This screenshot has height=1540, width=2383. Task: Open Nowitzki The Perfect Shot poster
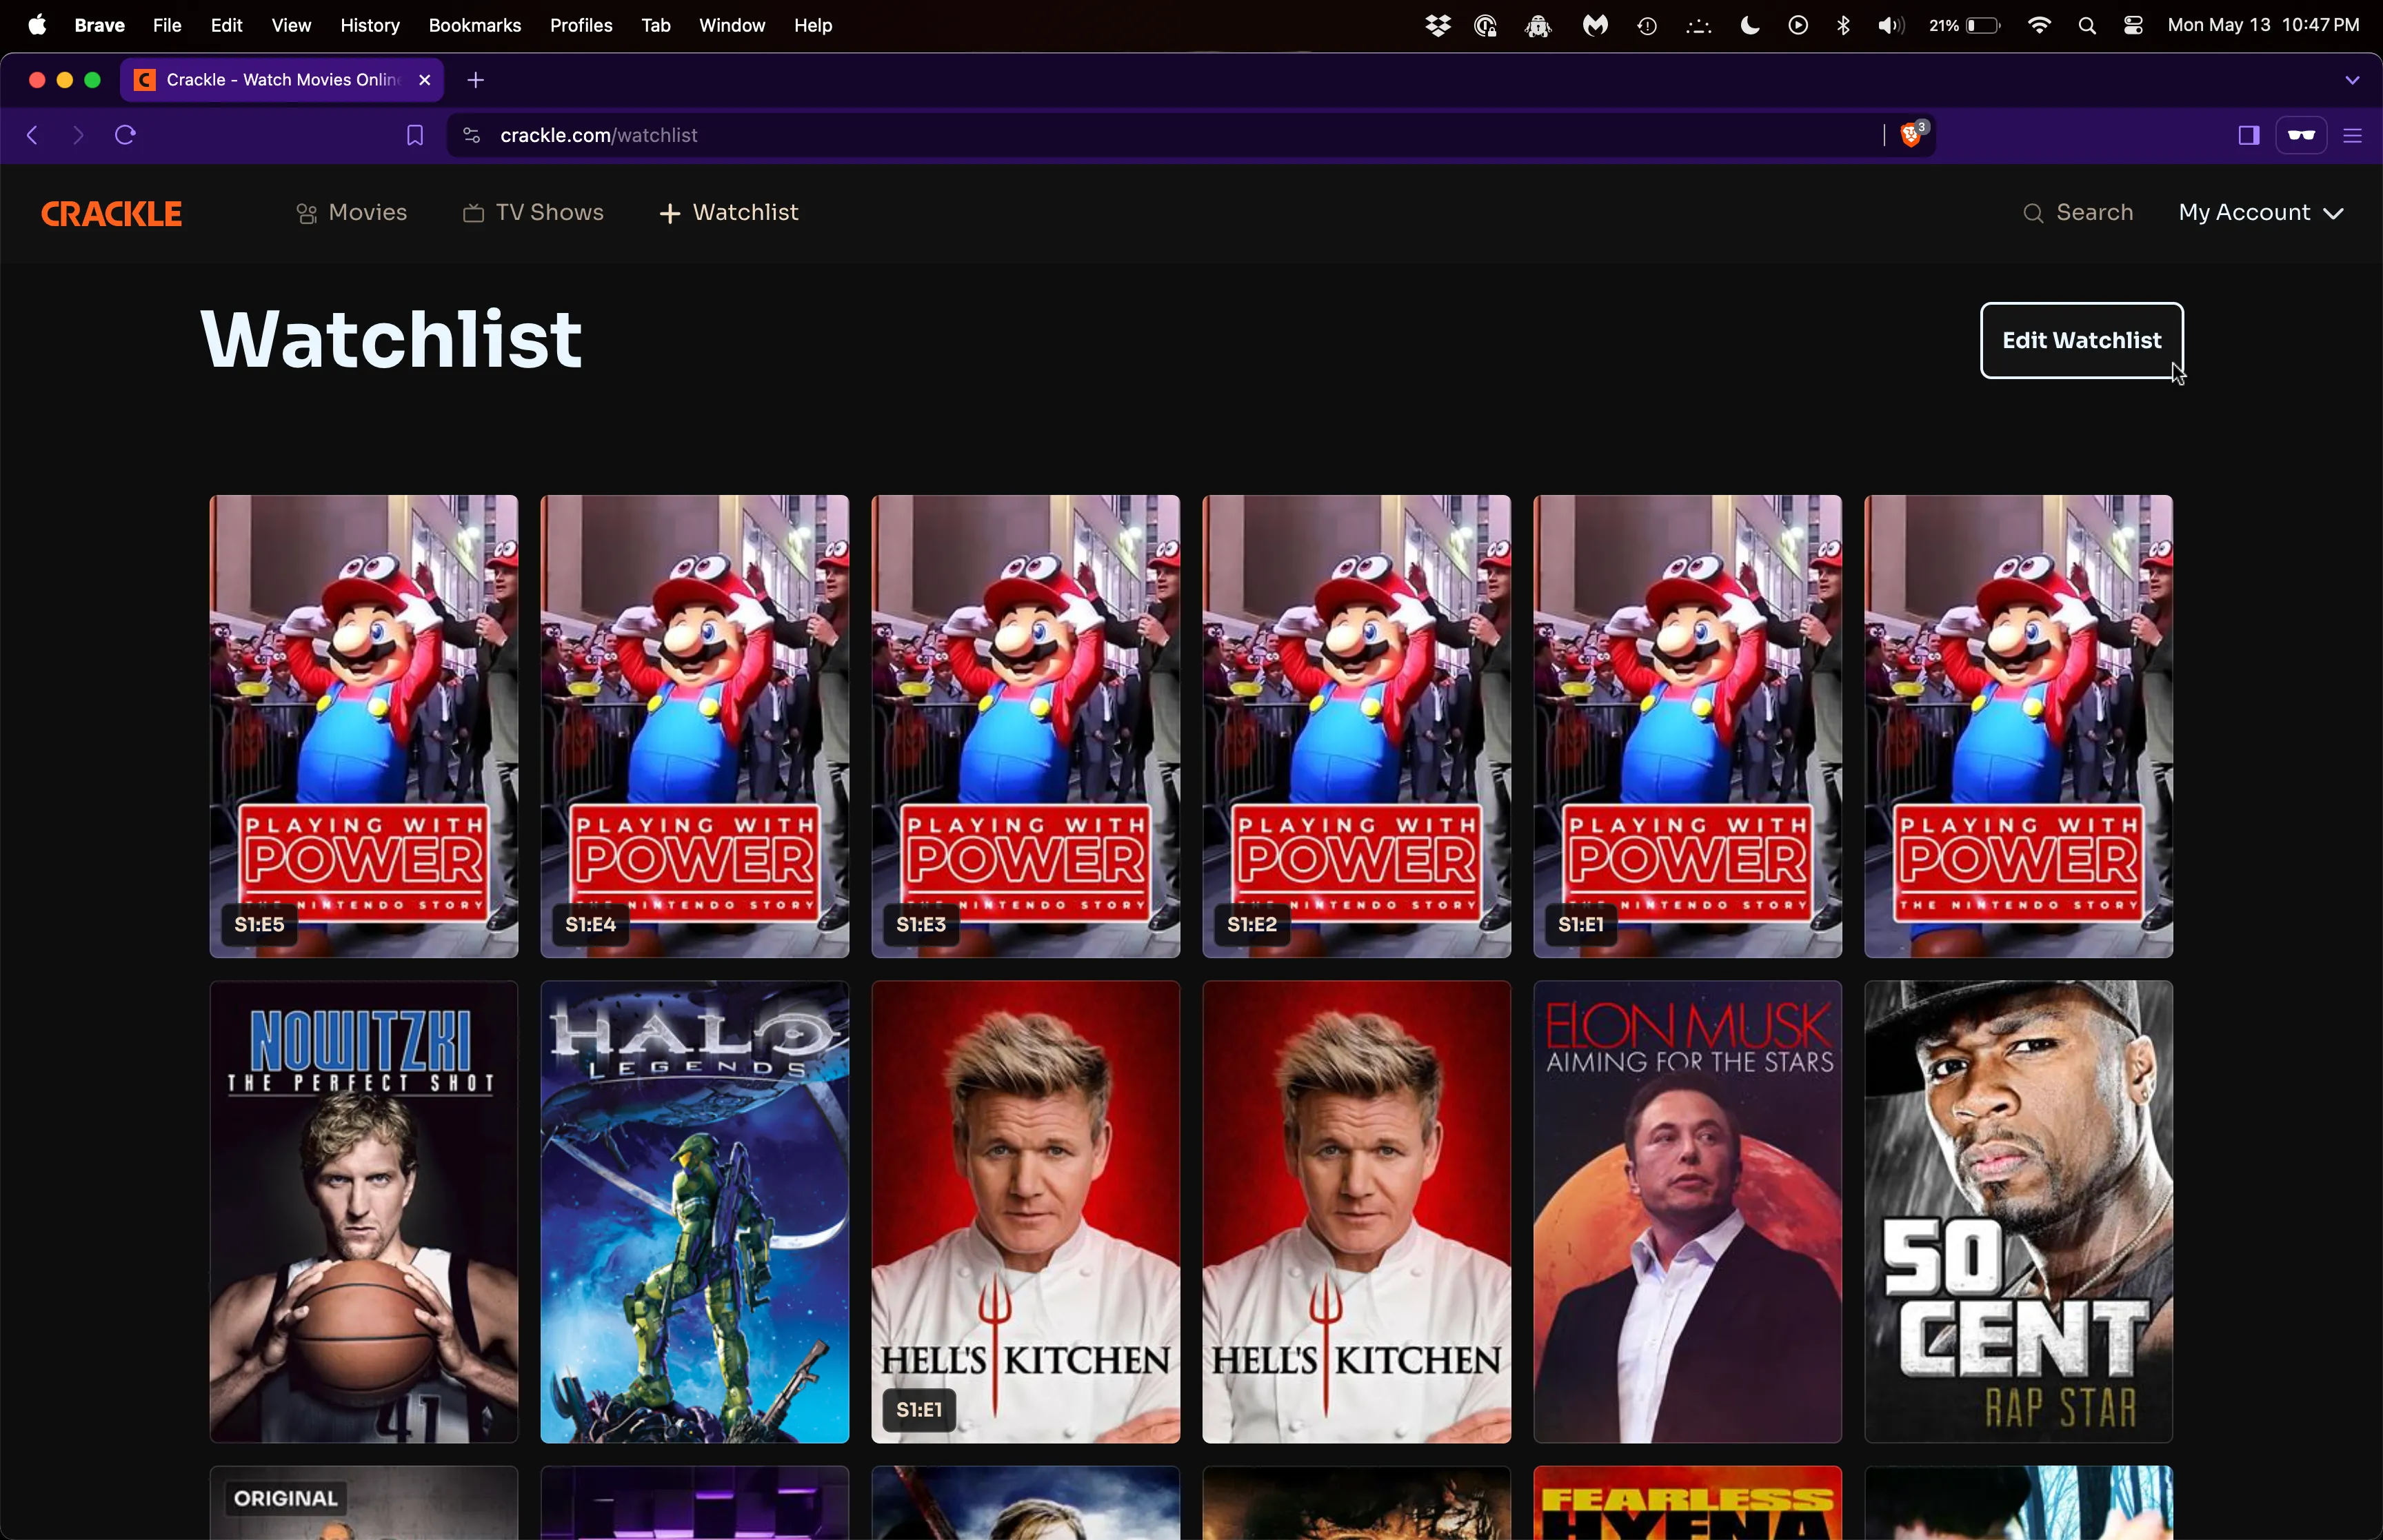pos(364,1211)
